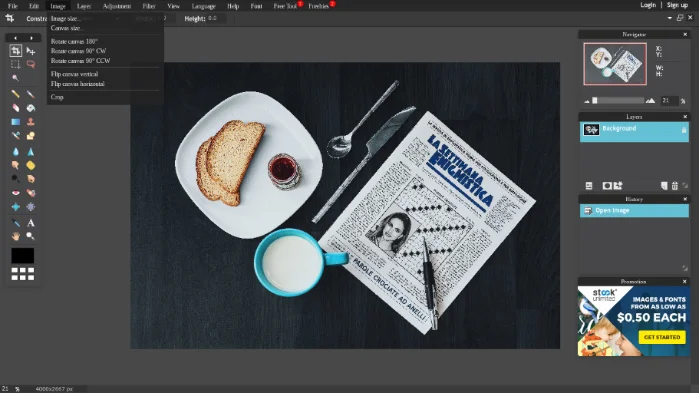The width and height of the screenshot is (699, 393).
Task: Click Navigator zoom-in large mountain icon
Action: click(x=650, y=101)
